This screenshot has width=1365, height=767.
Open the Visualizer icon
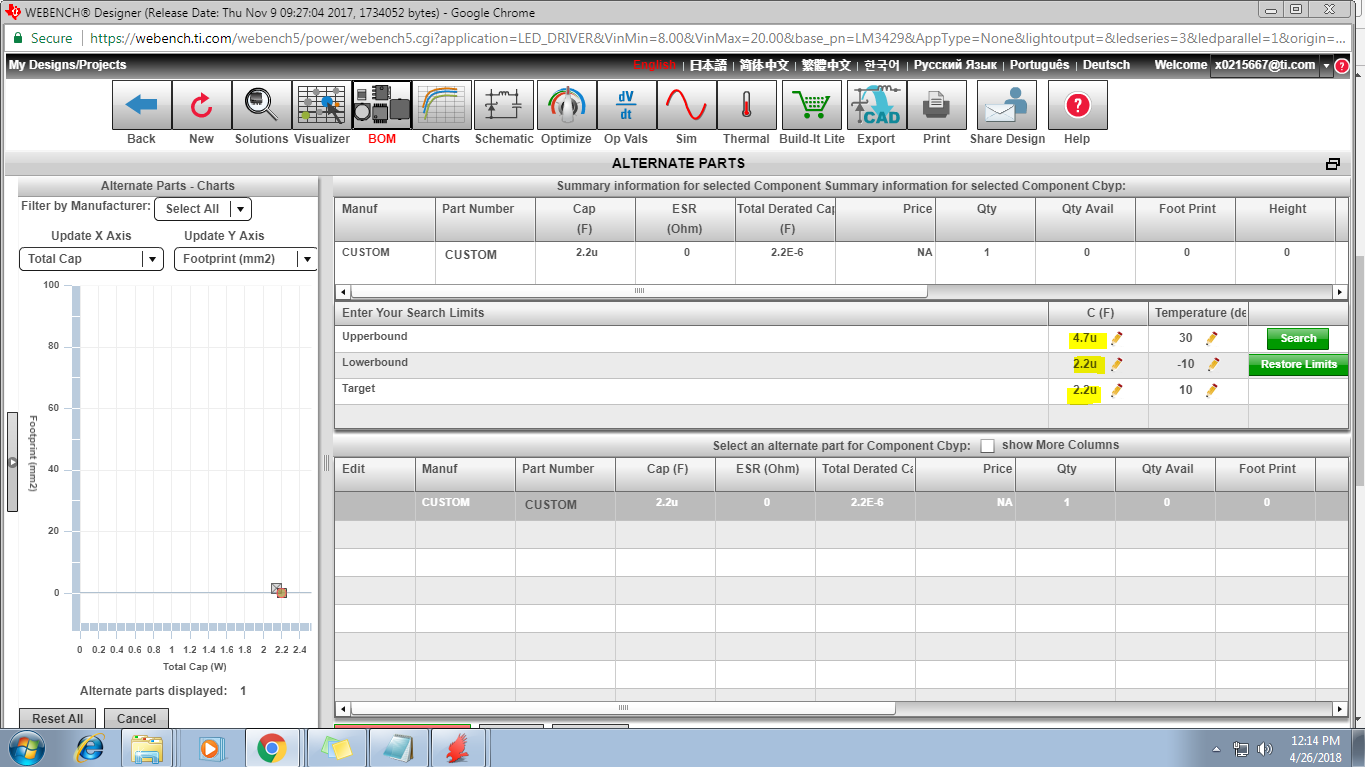pos(321,105)
